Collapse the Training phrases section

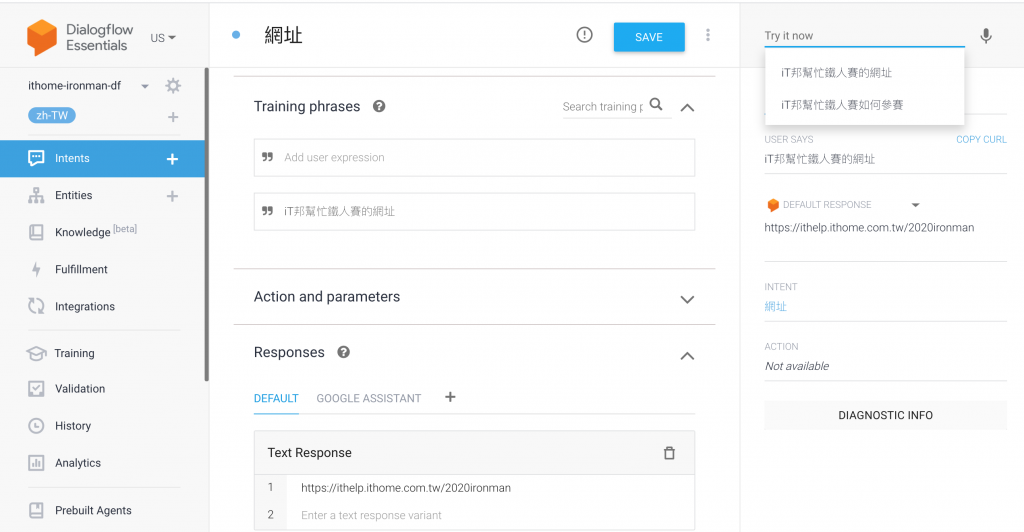pyautogui.click(x=686, y=107)
